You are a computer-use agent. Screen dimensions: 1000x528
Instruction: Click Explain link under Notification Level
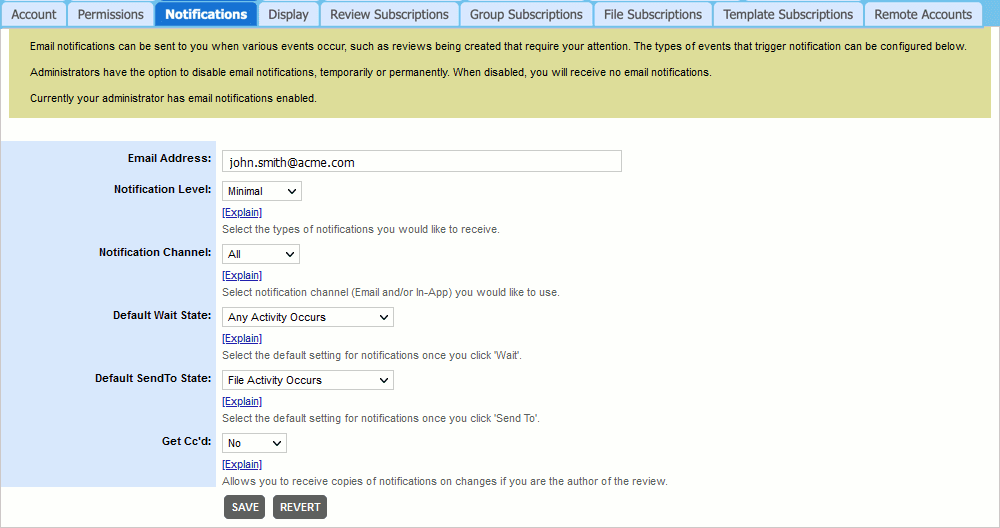[x=242, y=212]
